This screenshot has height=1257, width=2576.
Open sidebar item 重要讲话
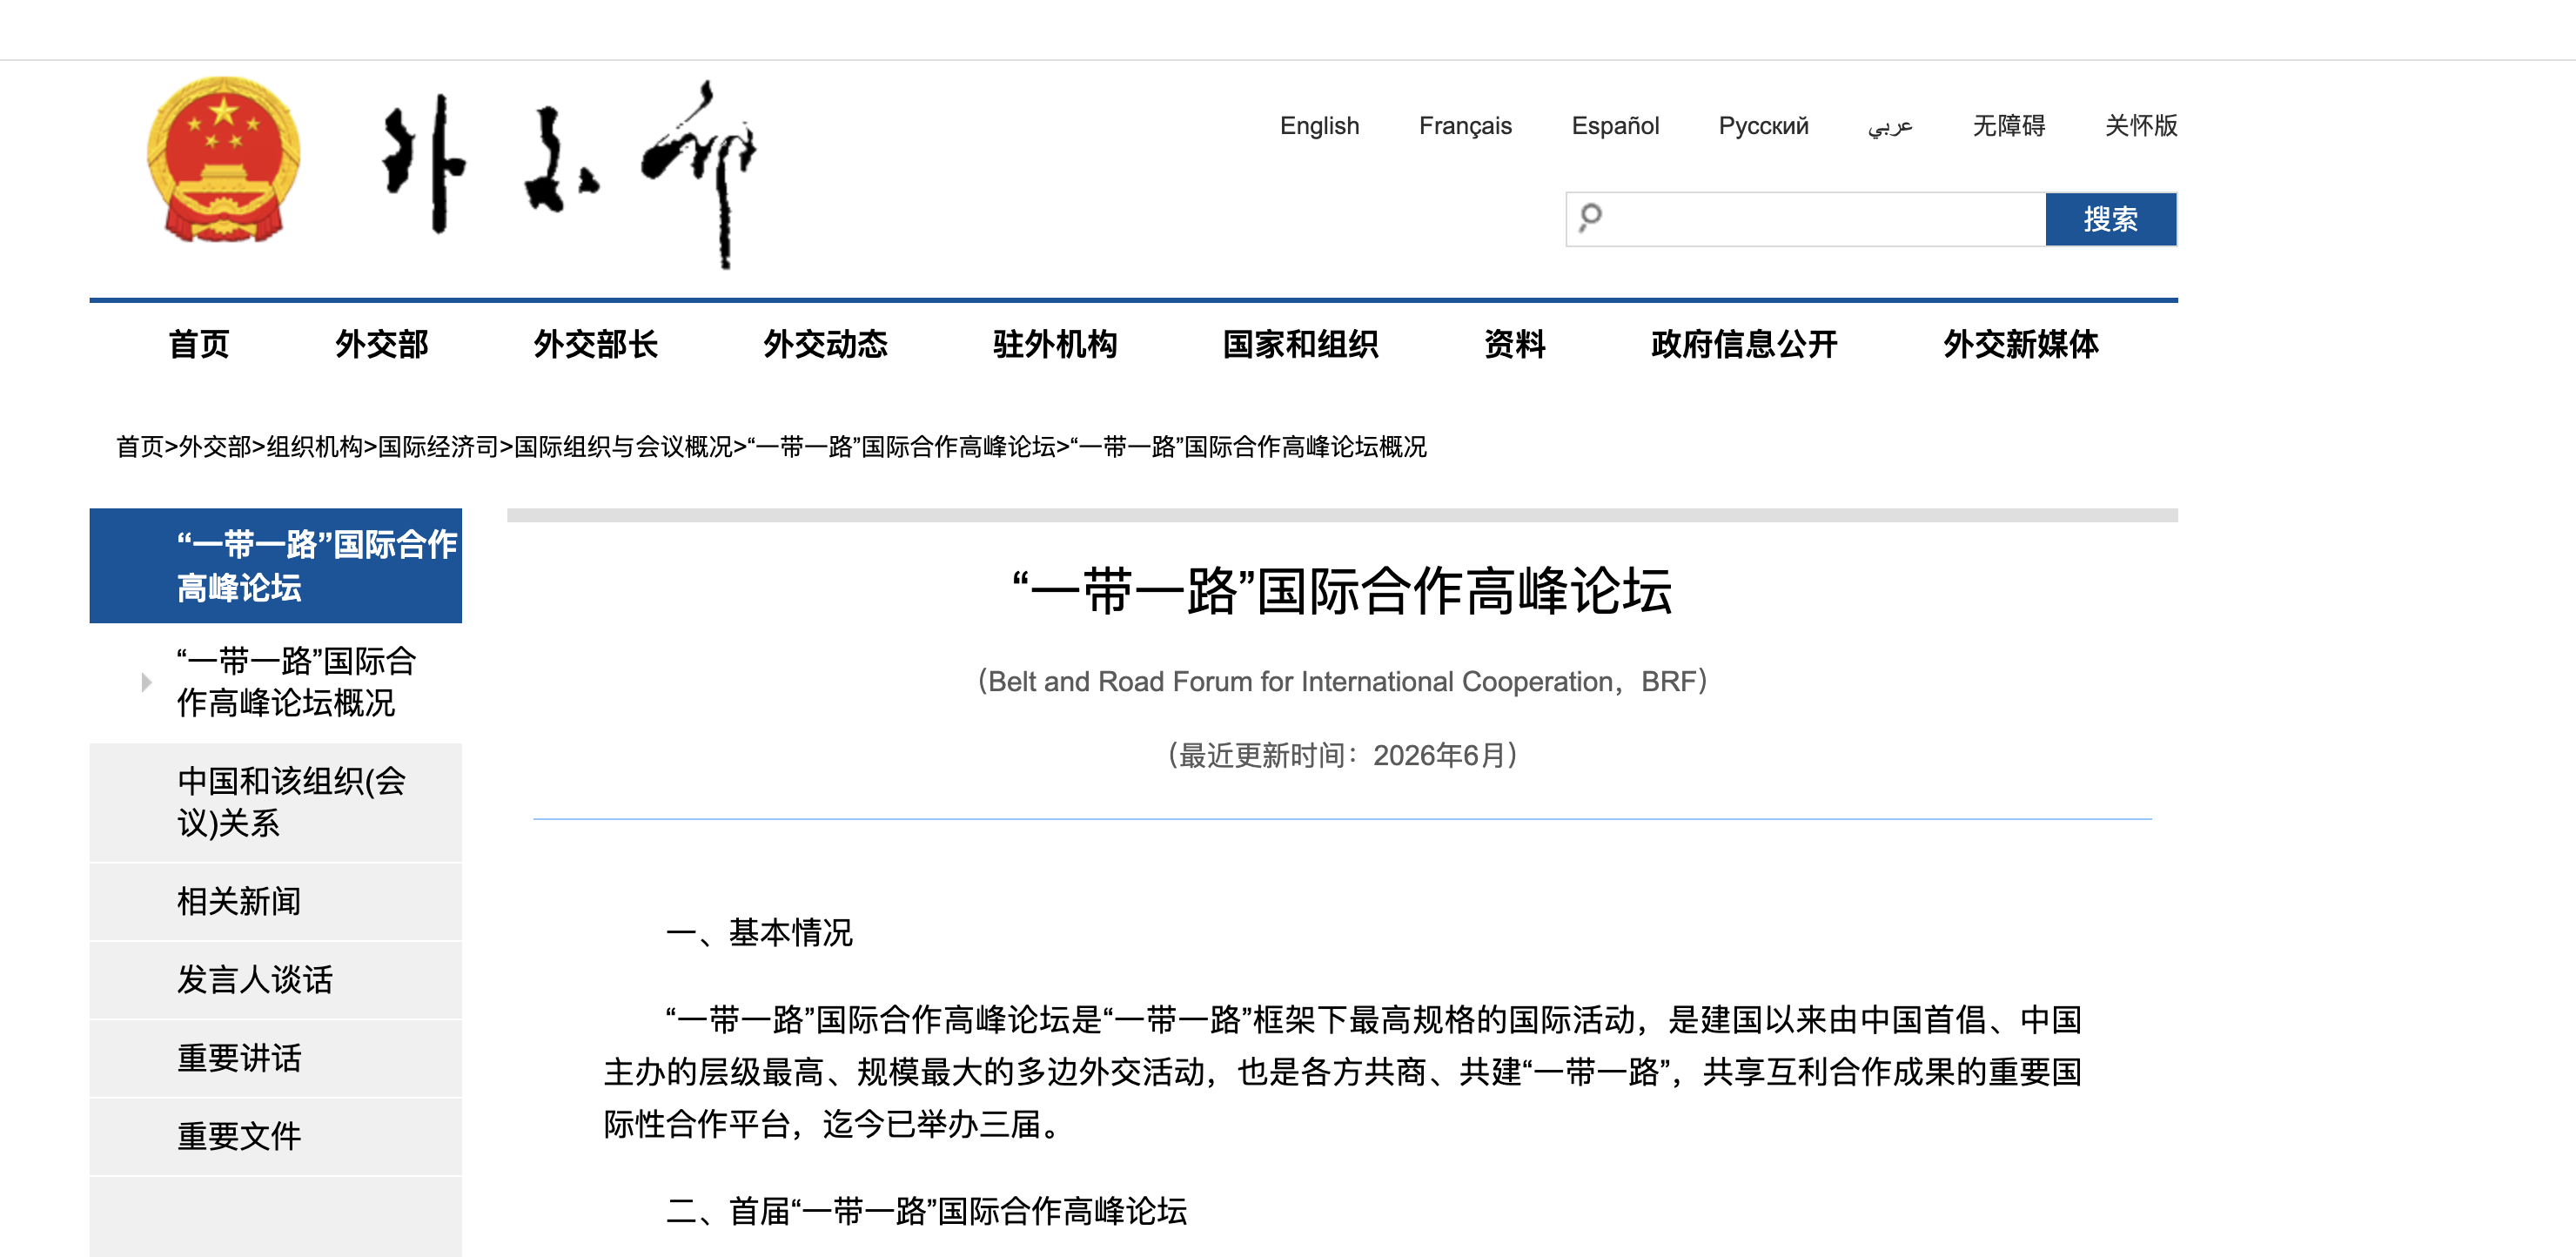coord(276,1058)
